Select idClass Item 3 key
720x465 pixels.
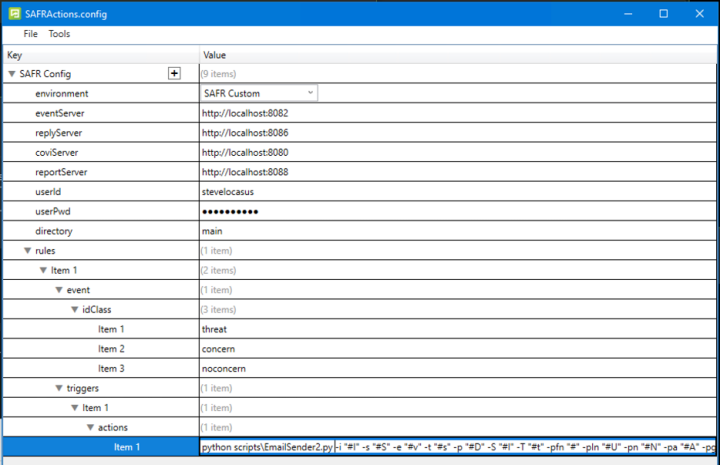111,369
